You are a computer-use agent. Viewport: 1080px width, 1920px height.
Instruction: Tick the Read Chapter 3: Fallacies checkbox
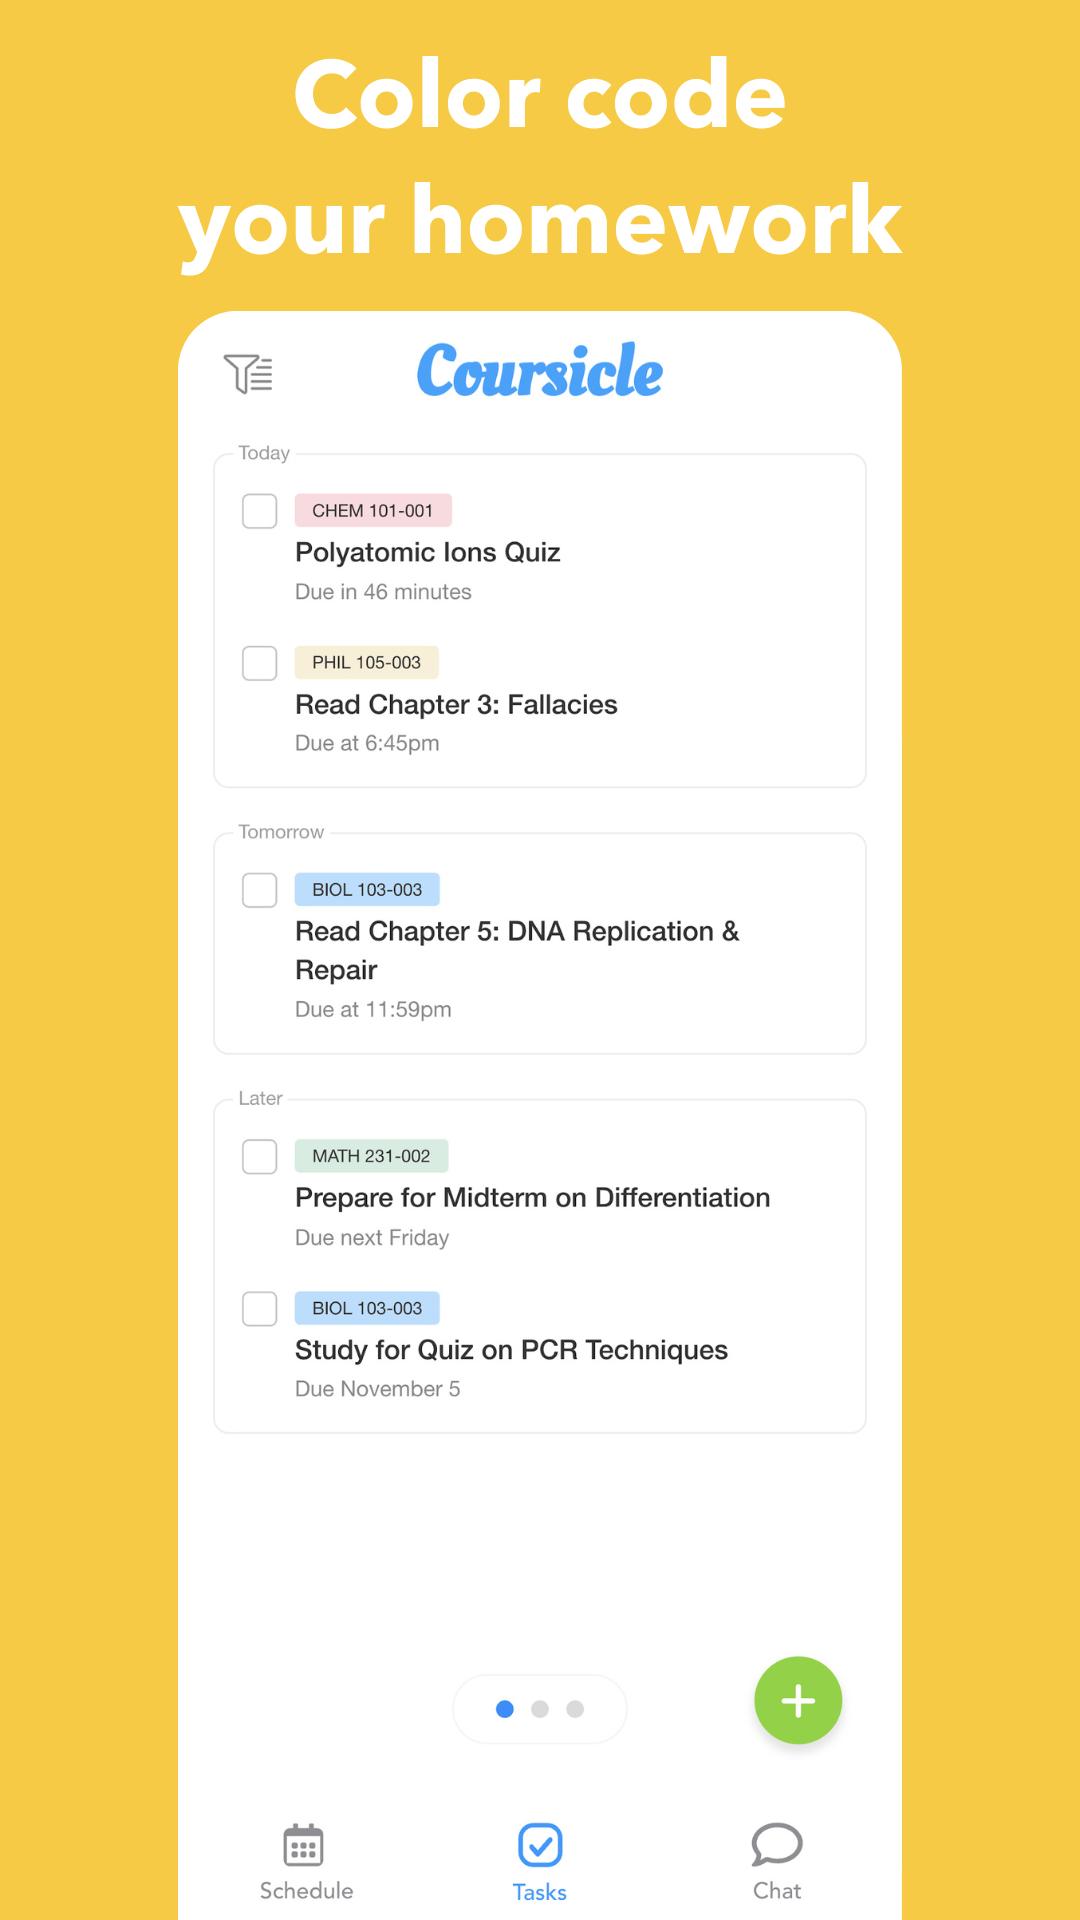tap(260, 663)
